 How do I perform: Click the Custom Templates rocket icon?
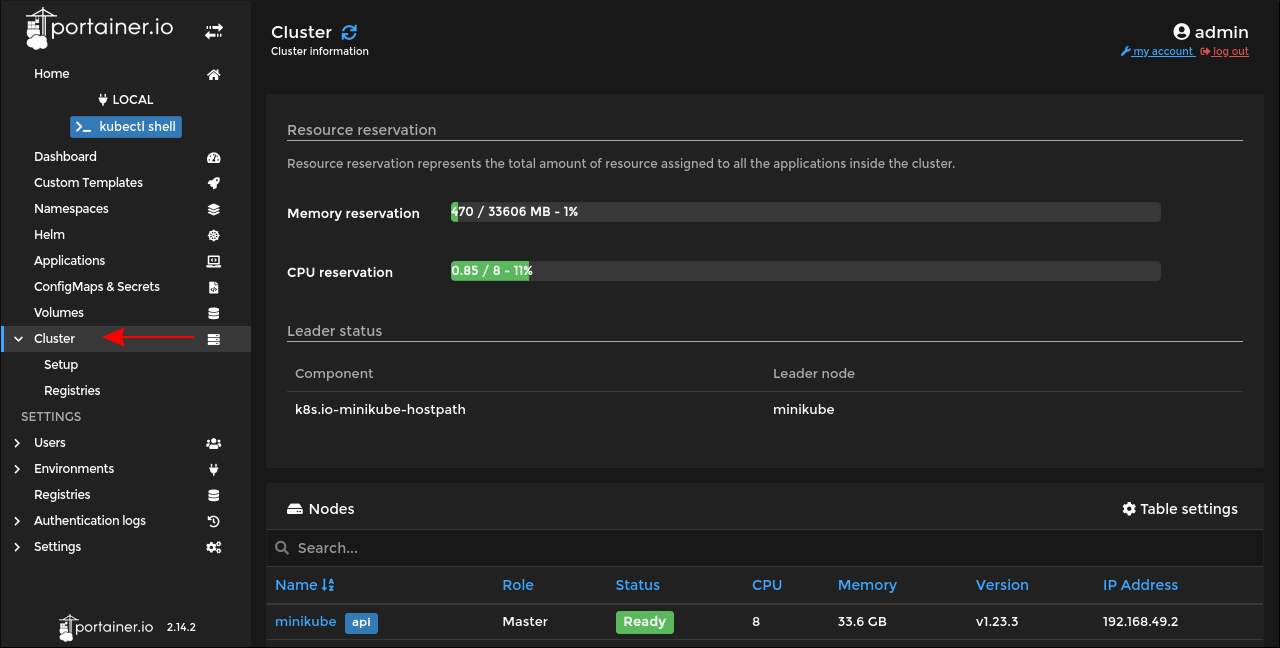tap(213, 183)
